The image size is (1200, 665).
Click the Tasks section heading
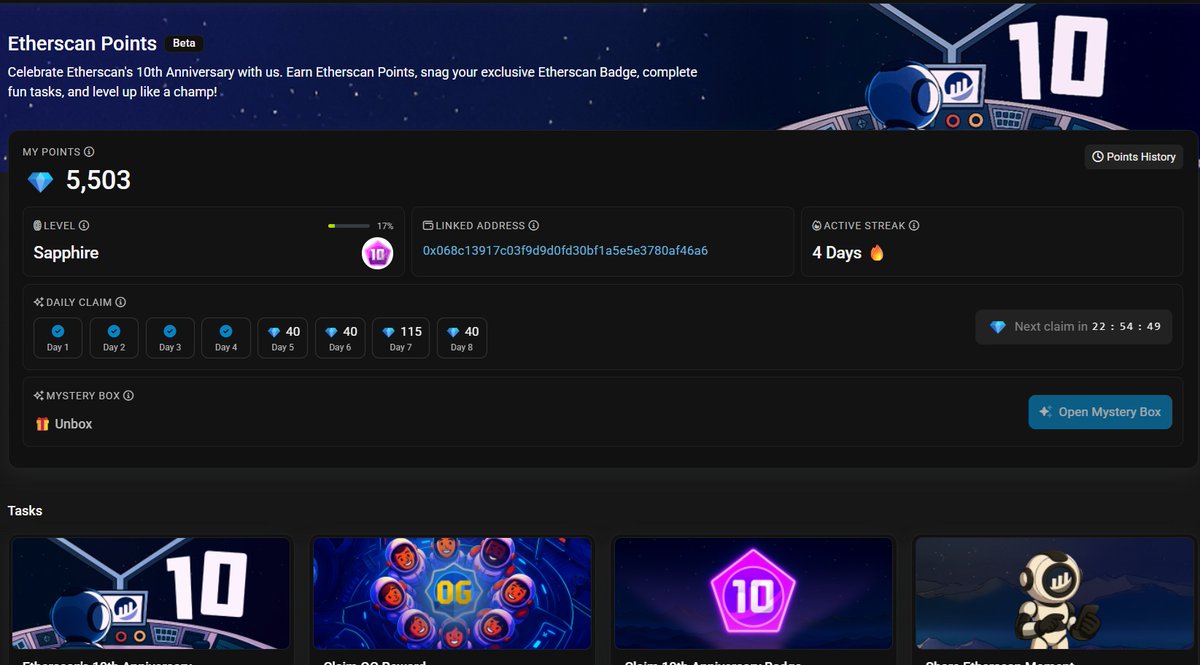pos(25,511)
